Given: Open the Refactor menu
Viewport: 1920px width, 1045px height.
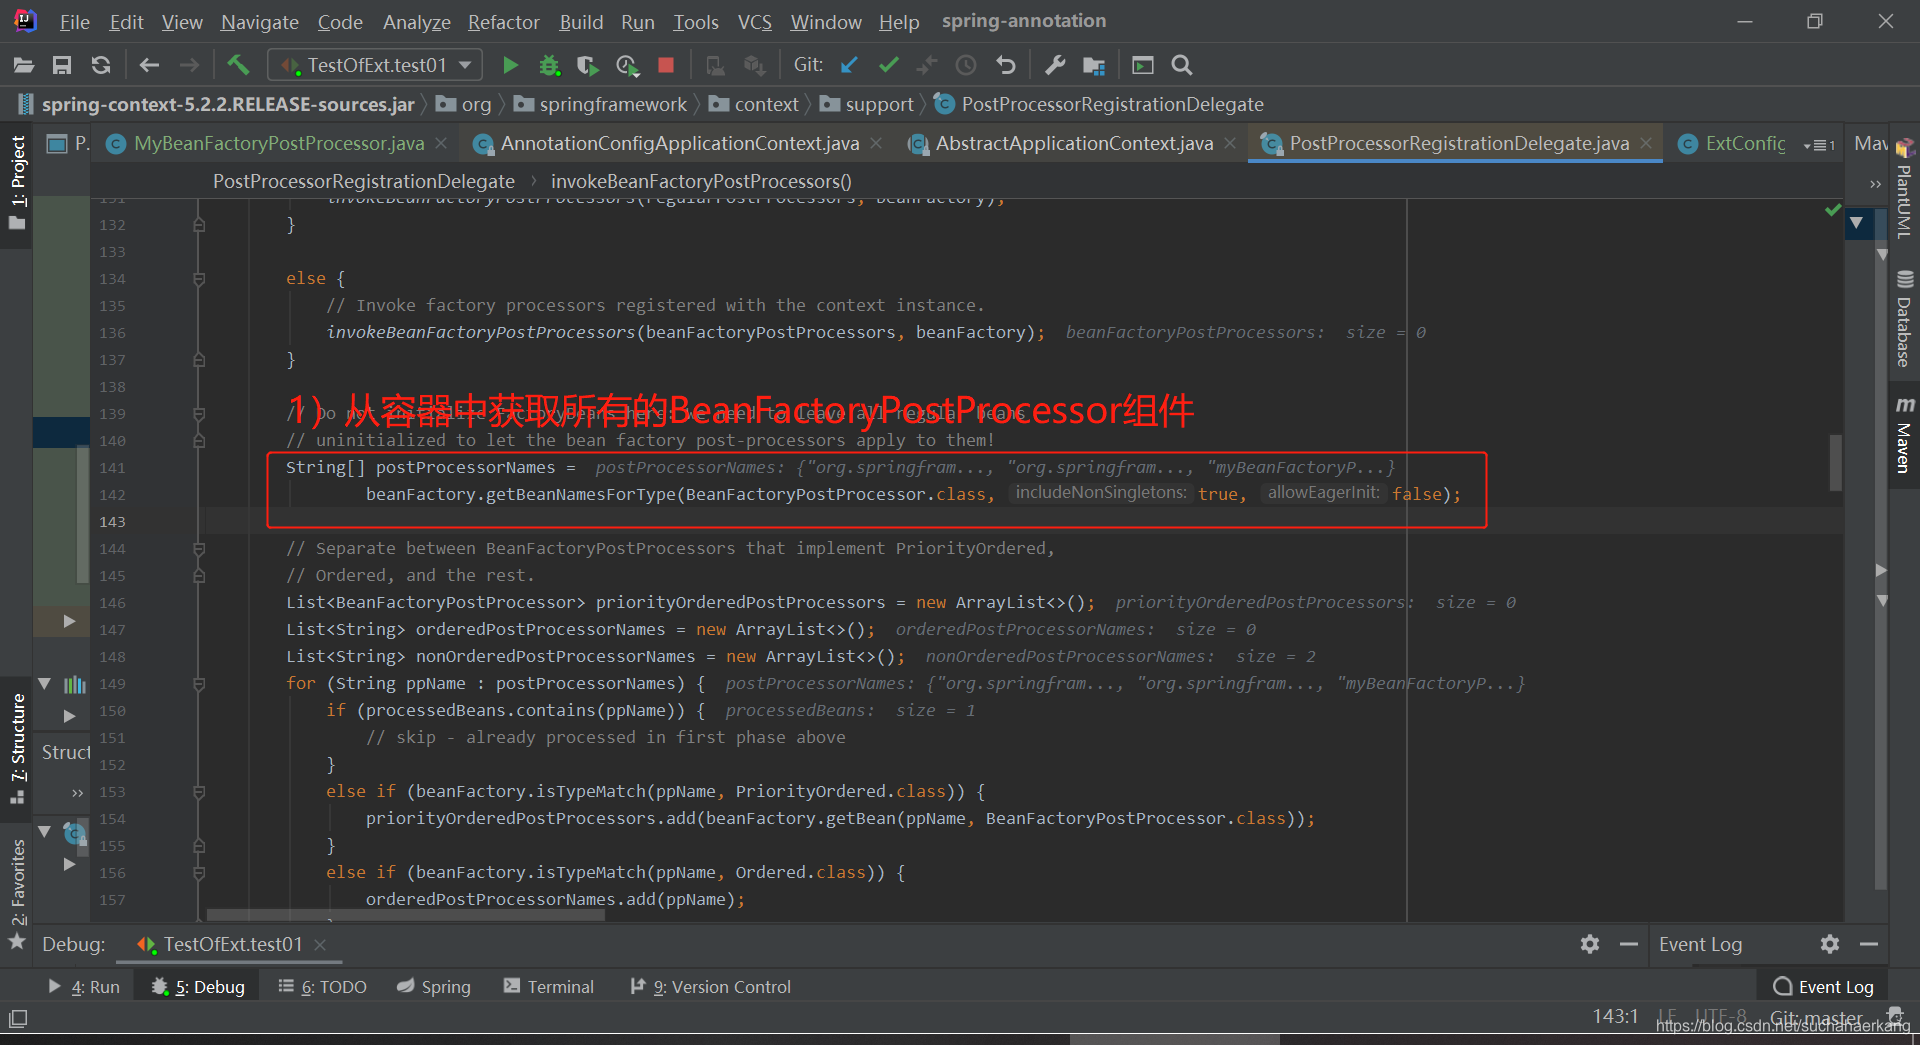Looking at the screenshot, I should coord(503,22).
